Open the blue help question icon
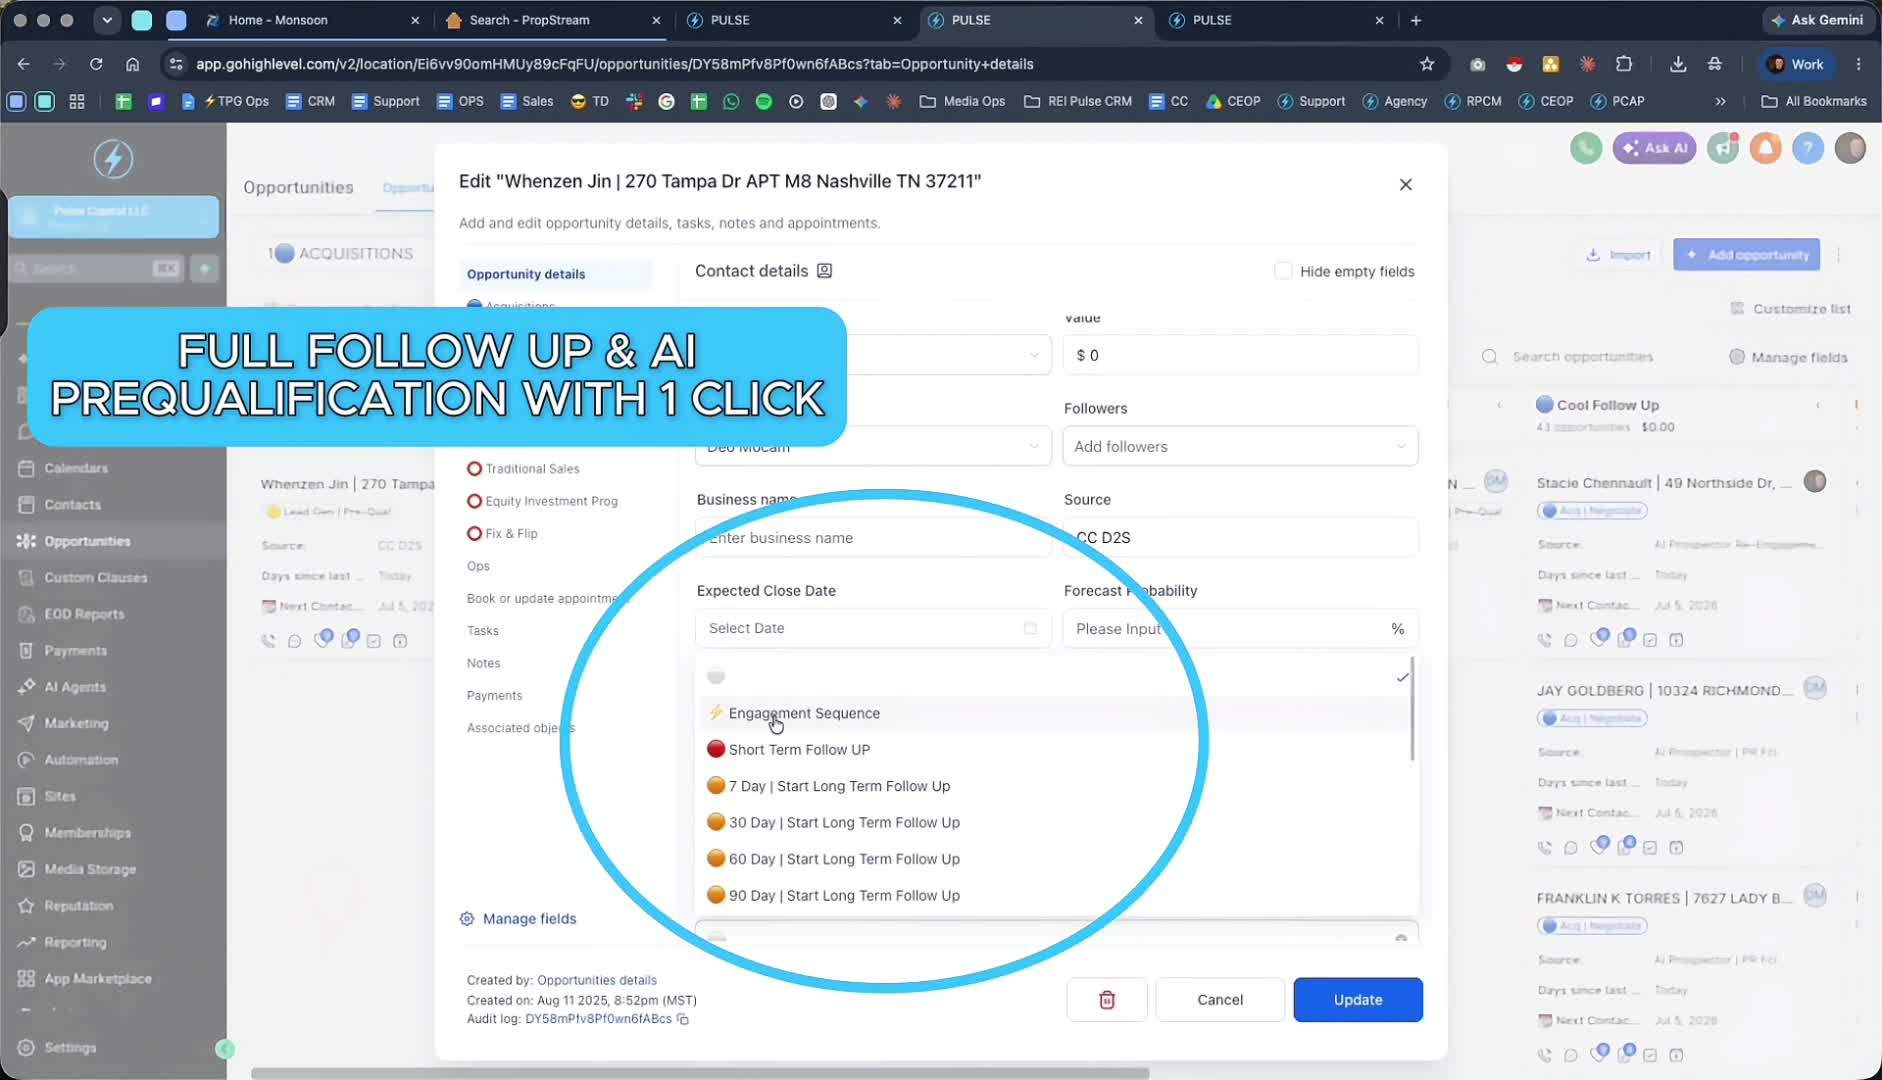The height and width of the screenshot is (1080, 1882). [x=1808, y=148]
